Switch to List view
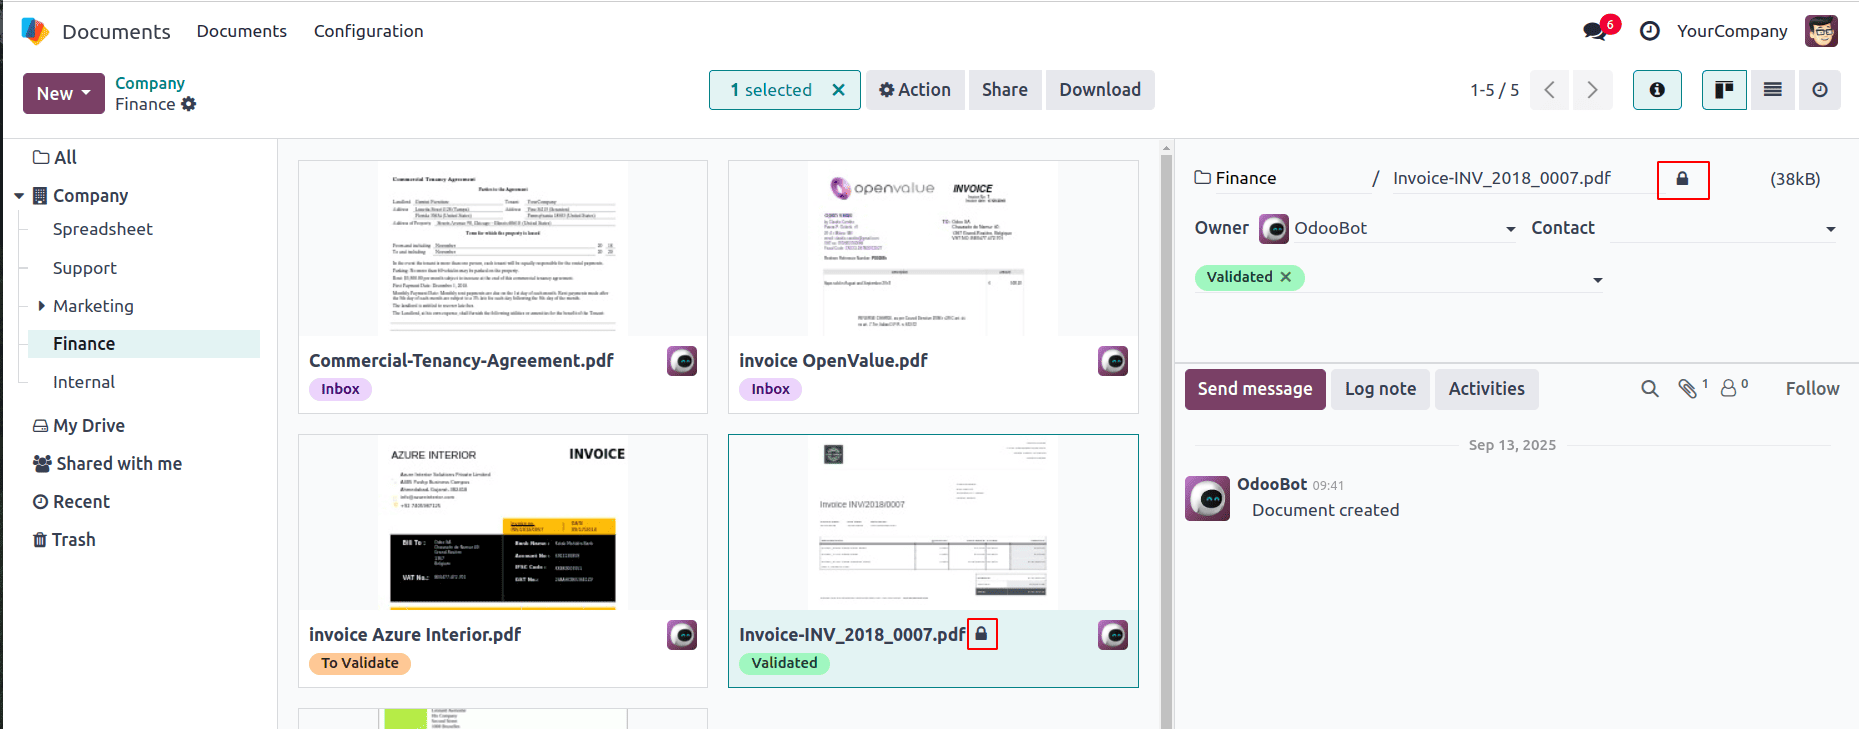The image size is (1859, 729). tap(1772, 90)
